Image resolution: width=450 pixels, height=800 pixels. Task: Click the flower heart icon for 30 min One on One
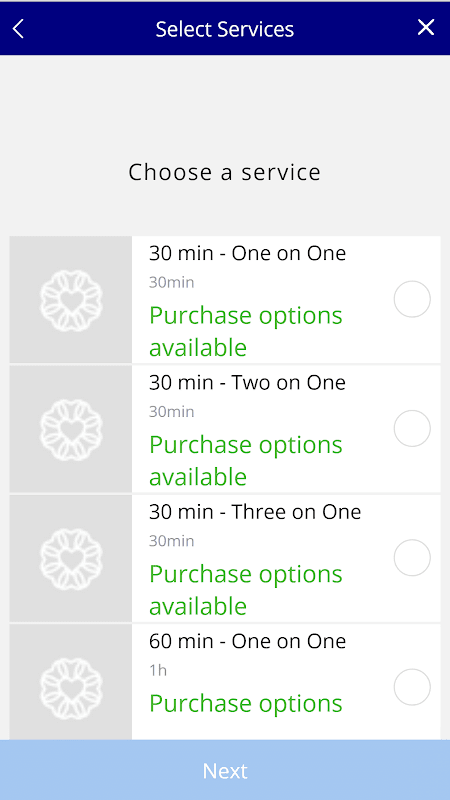tap(71, 301)
